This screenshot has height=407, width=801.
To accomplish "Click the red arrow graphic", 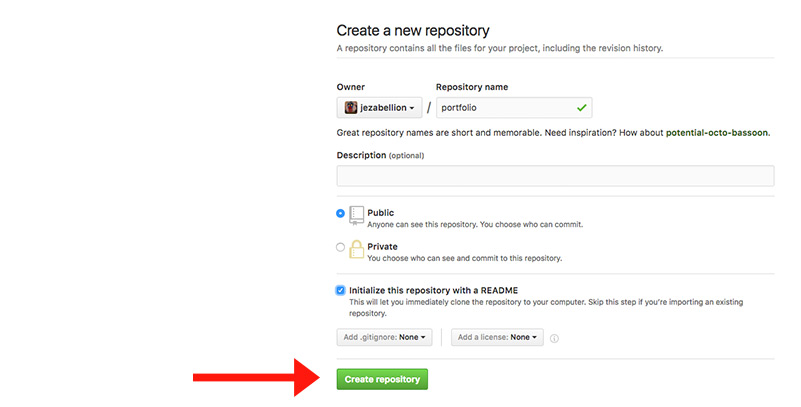I will pyautogui.click(x=256, y=377).
